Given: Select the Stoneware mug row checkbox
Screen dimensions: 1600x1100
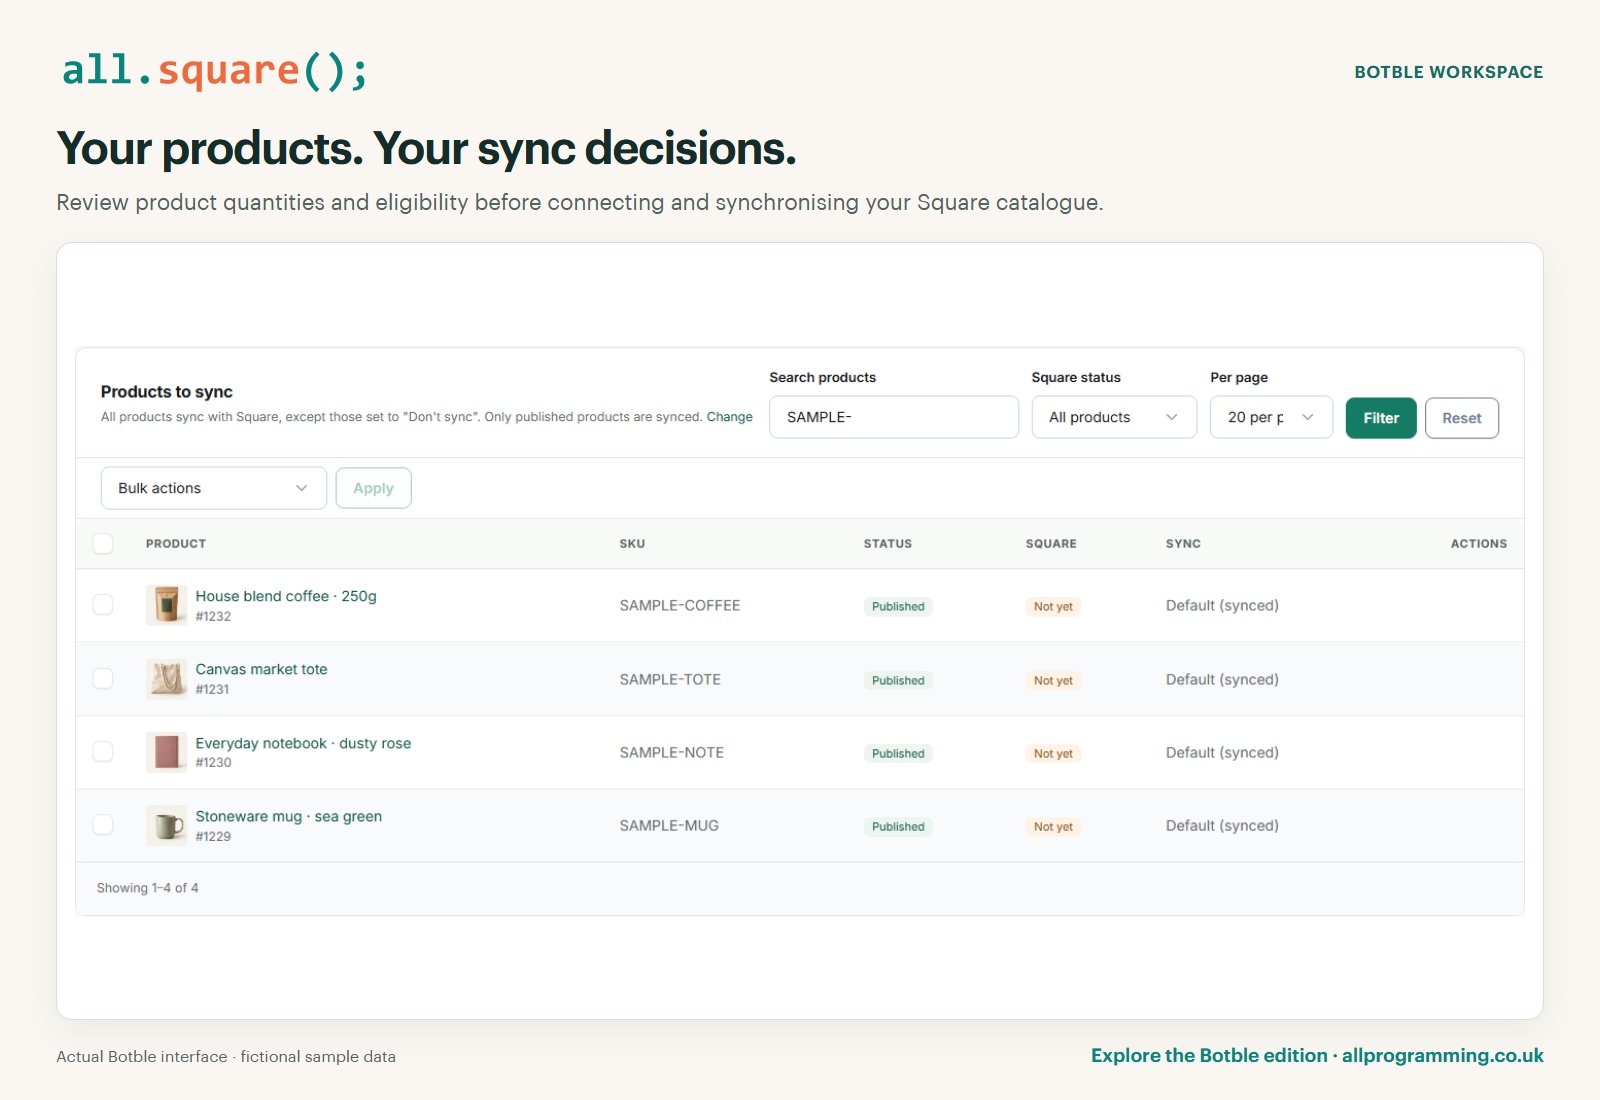Looking at the screenshot, I should (x=103, y=825).
